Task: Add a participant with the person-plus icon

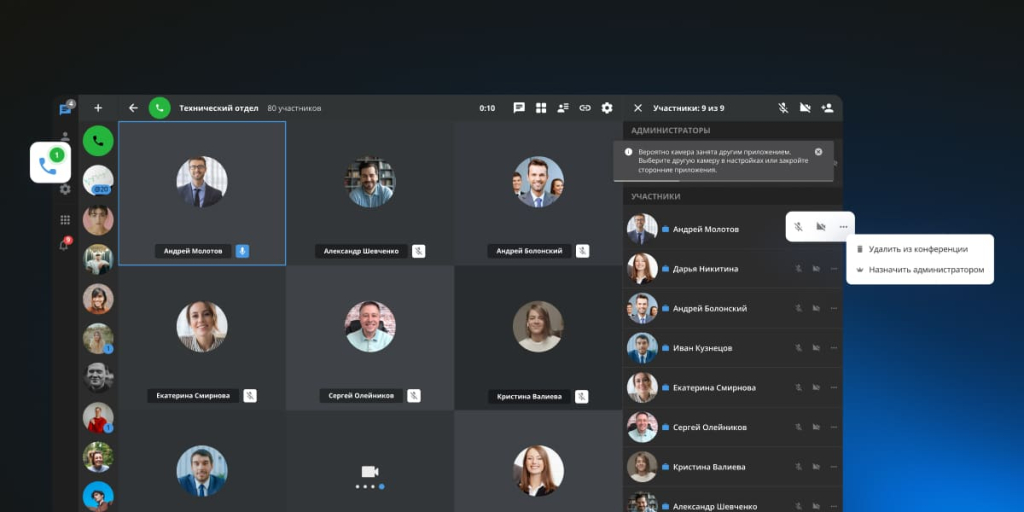Action: (827, 108)
